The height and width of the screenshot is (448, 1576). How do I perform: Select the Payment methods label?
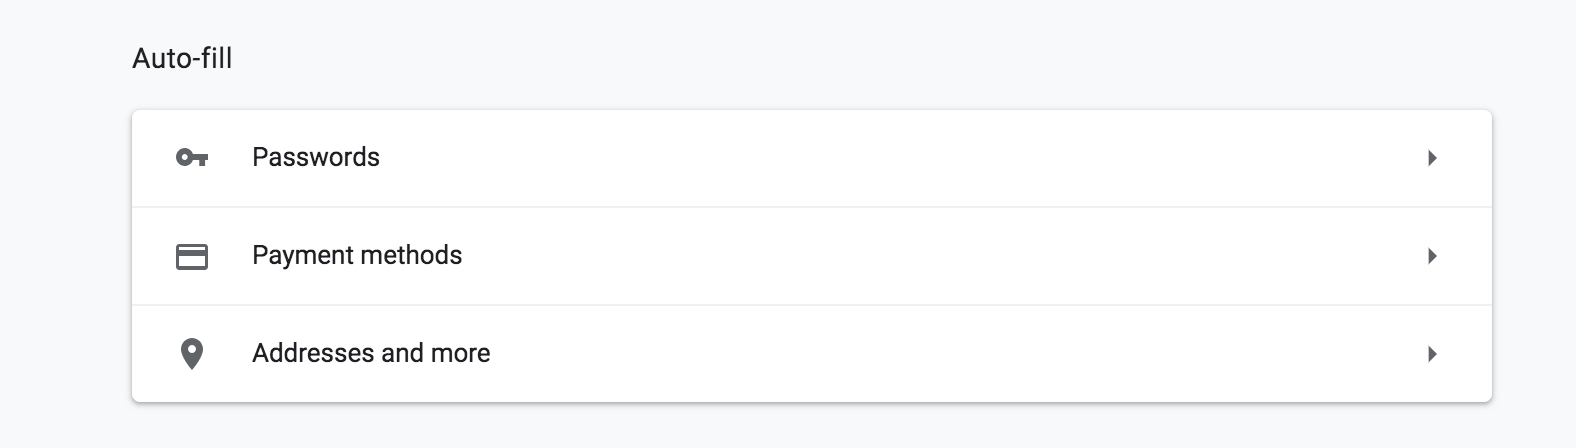coord(357,255)
